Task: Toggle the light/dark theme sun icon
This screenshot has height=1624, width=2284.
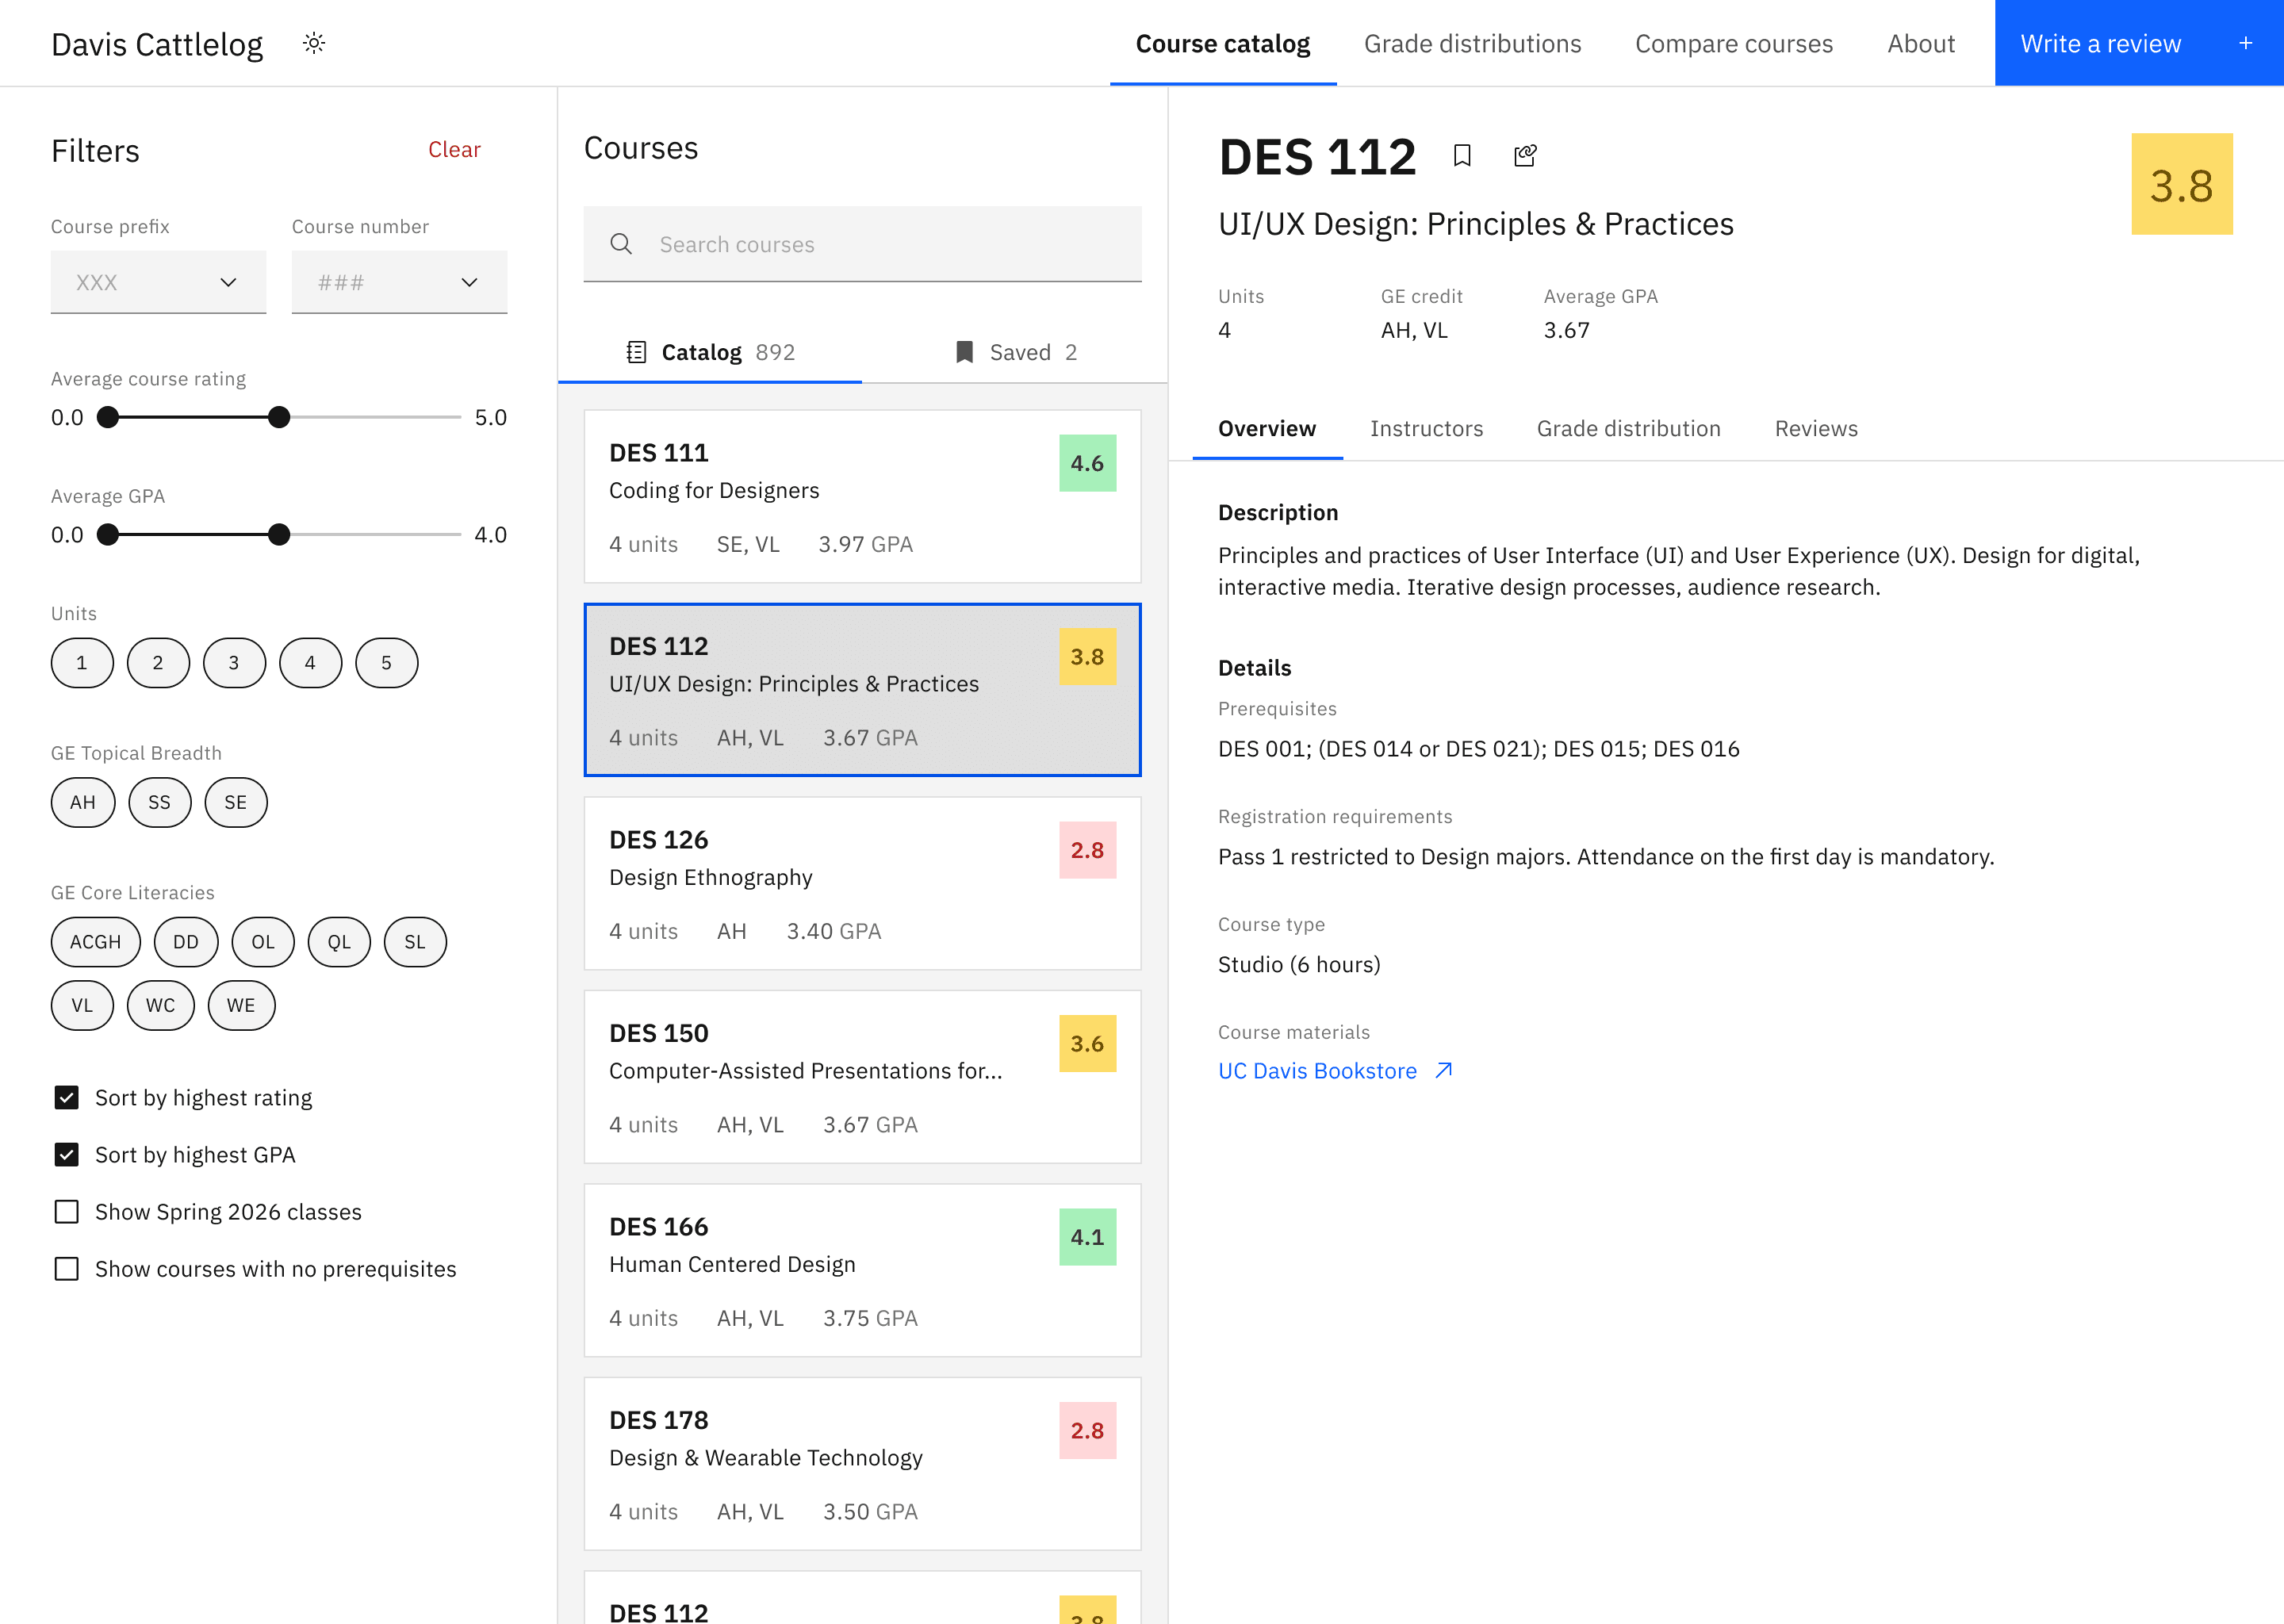Action: (x=314, y=43)
